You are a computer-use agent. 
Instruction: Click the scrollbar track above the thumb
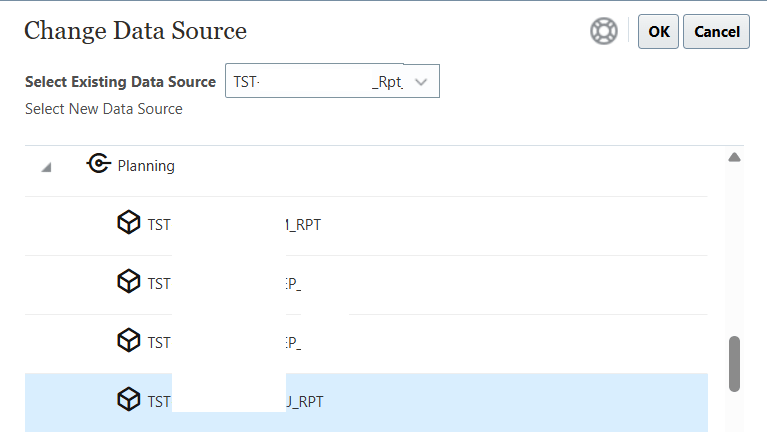click(734, 250)
